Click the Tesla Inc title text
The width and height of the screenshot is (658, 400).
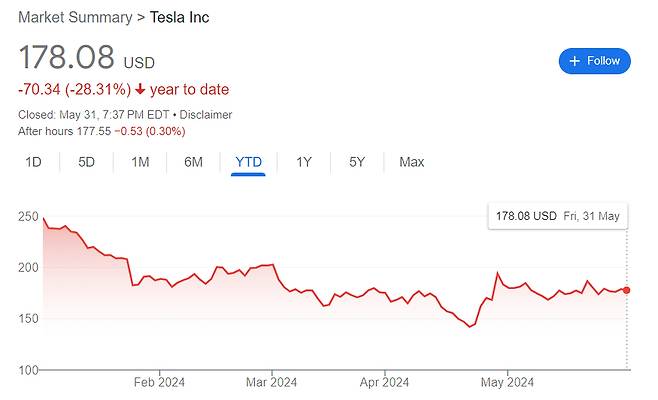(x=180, y=17)
